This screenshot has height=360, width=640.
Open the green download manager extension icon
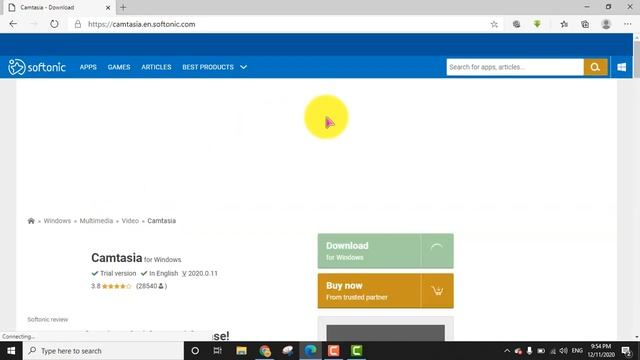click(537, 24)
